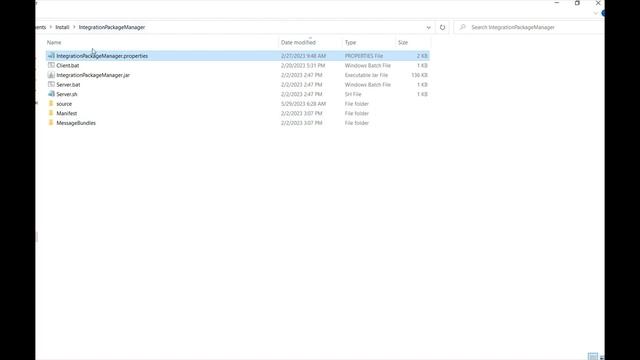Click Windows Batch File type for Client.bat

tap(368, 65)
